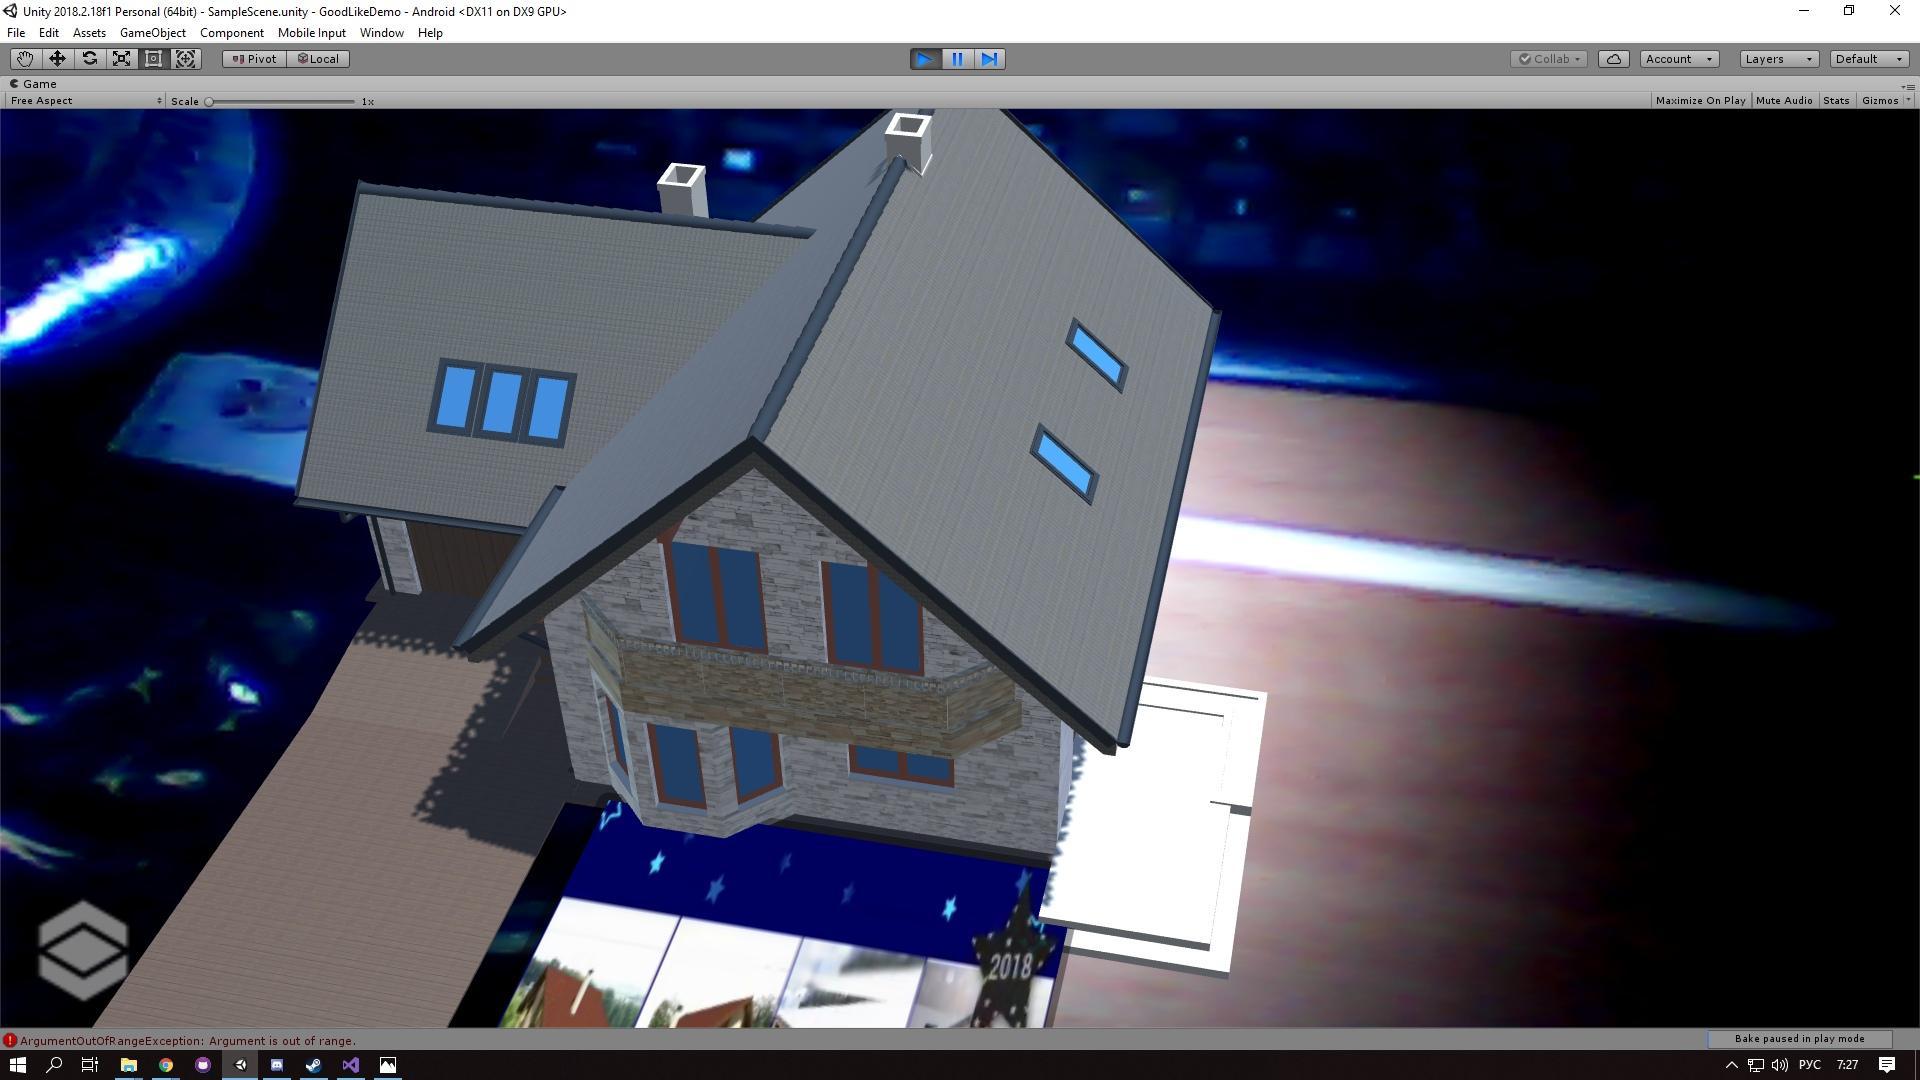Screen dimensions: 1920x1080
Task: Select the Rotate tool
Action: point(89,59)
